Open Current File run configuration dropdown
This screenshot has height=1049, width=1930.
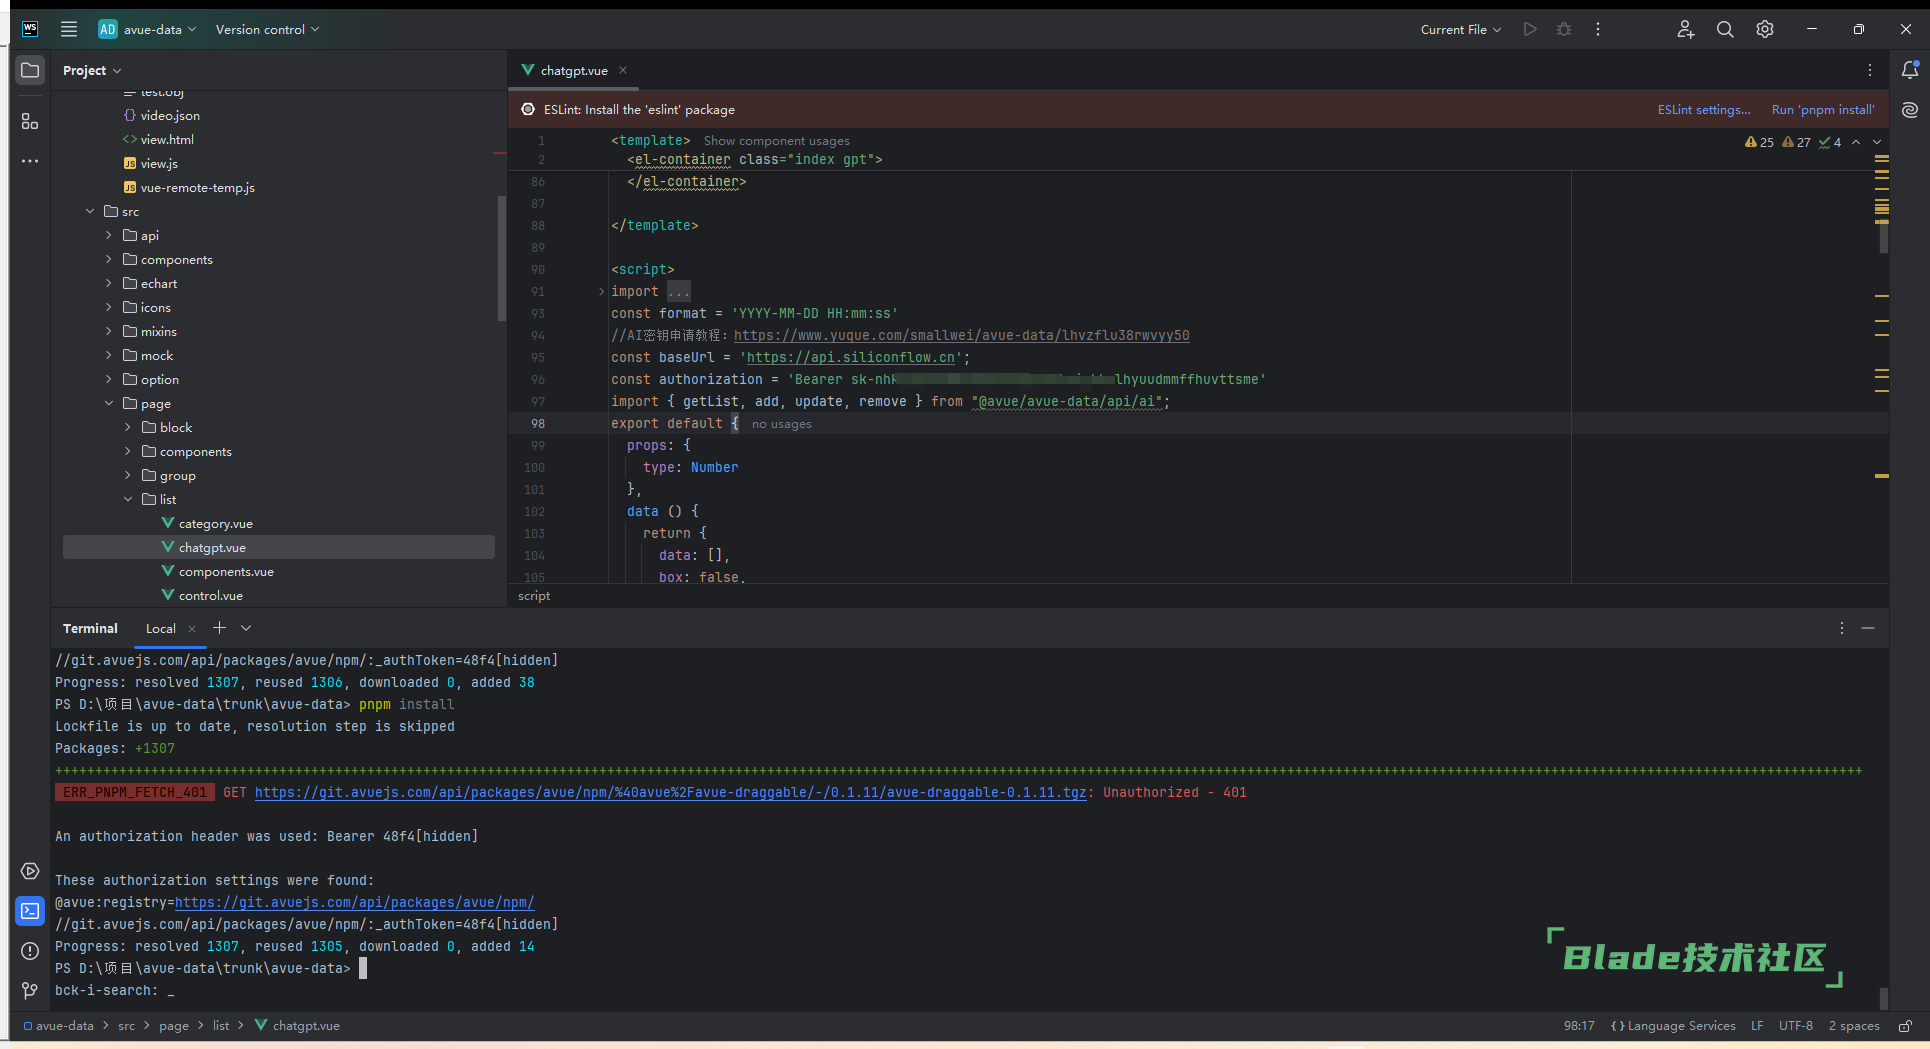[1461, 29]
